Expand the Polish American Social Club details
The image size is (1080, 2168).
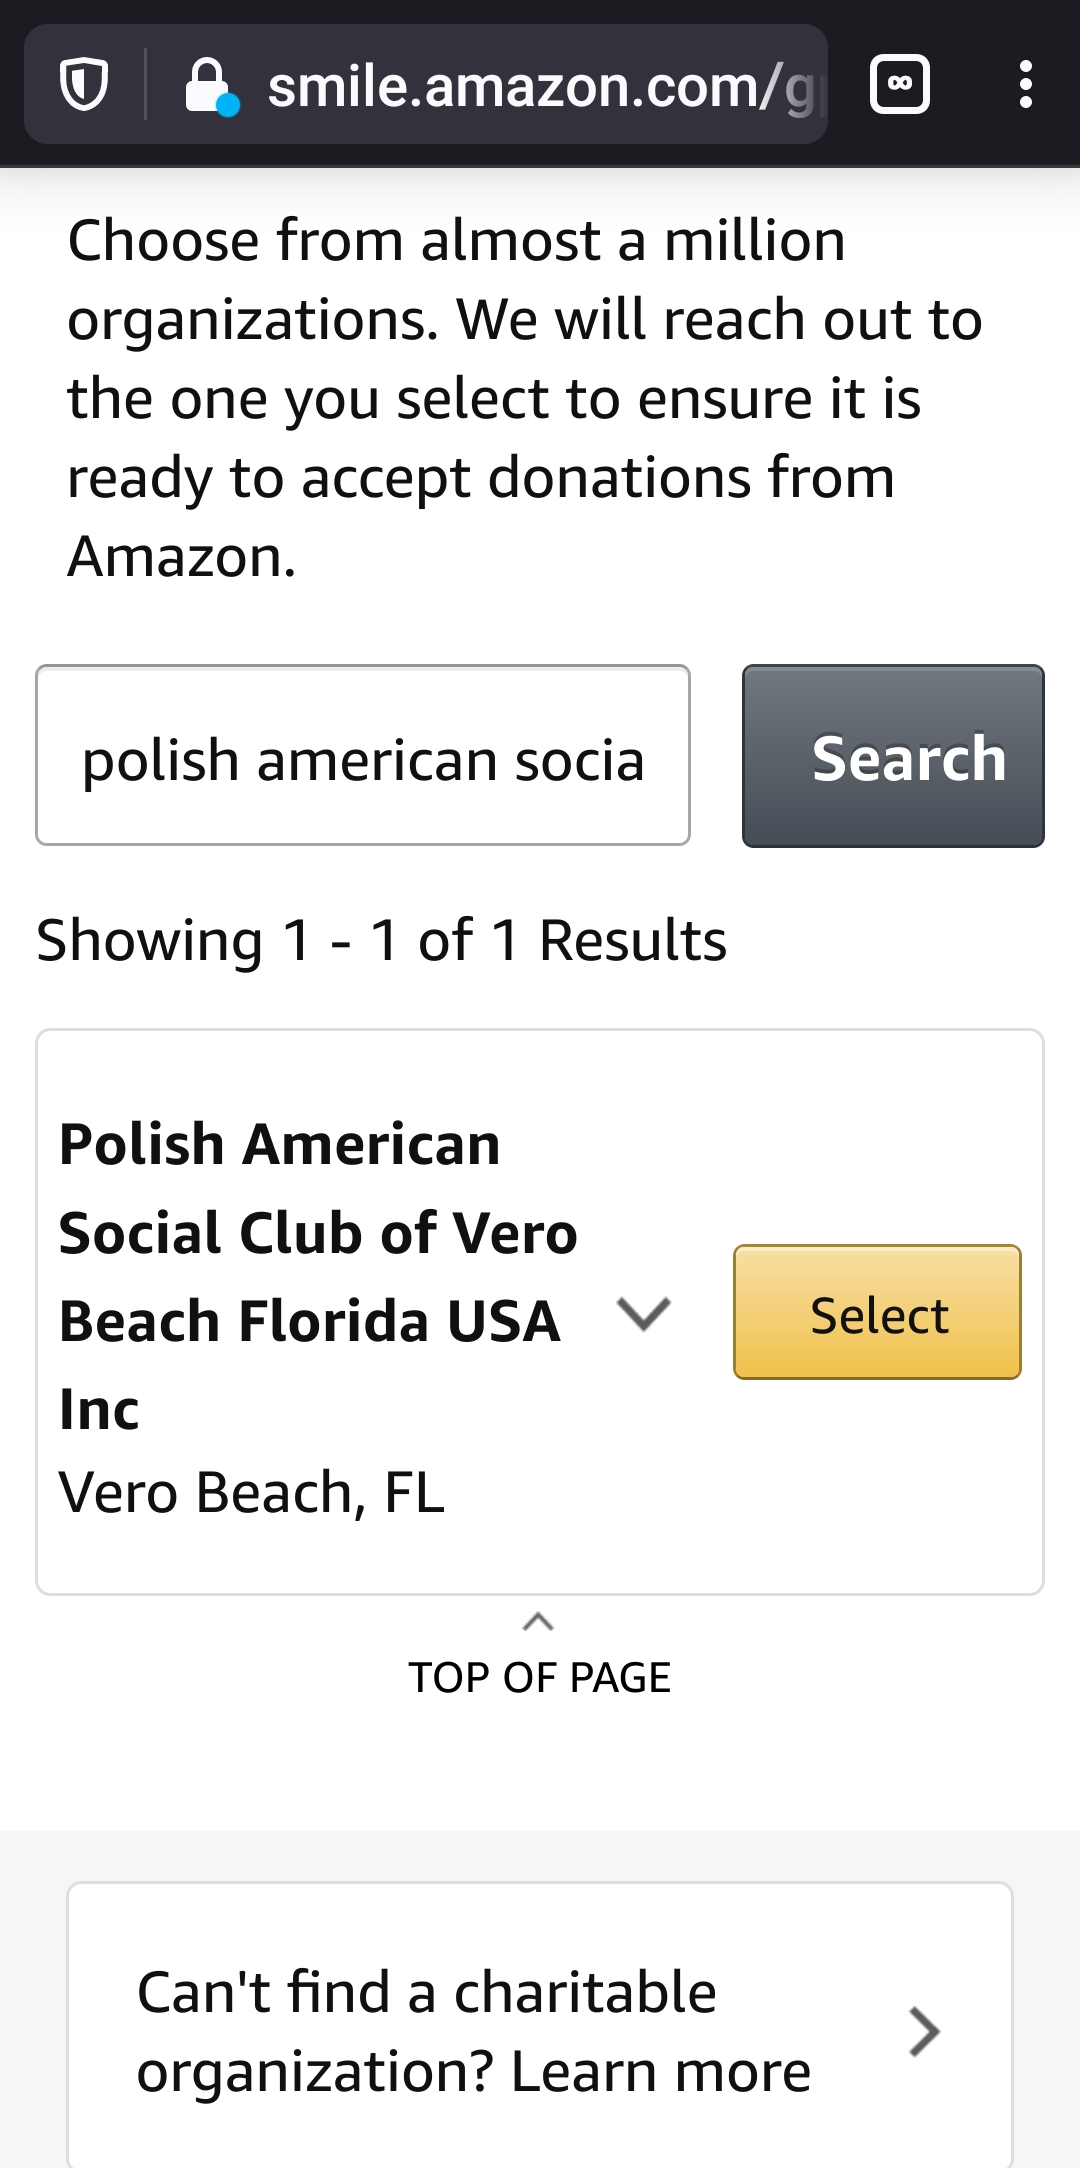(x=643, y=1313)
